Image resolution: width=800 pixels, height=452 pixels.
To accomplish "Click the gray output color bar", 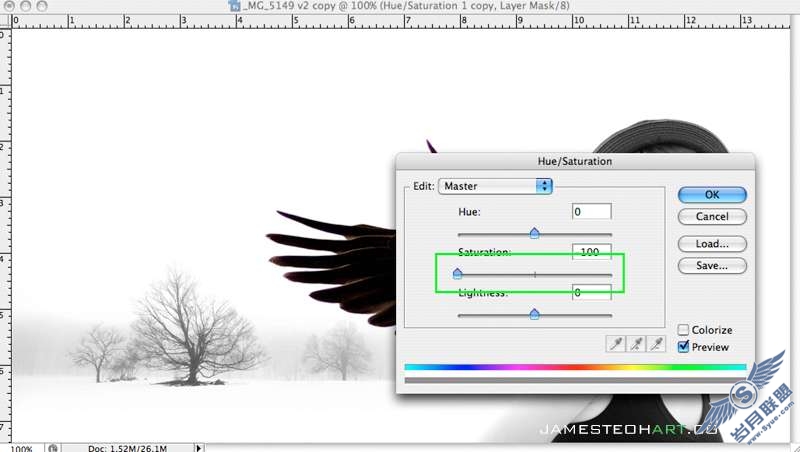I will [x=575, y=380].
